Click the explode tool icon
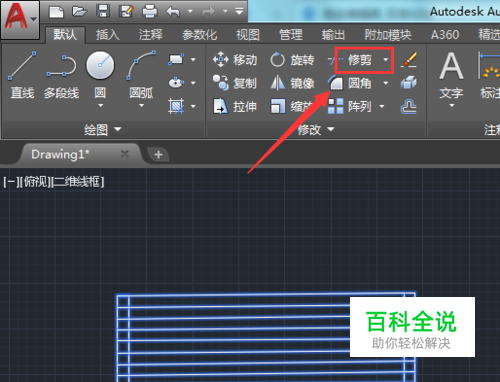This screenshot has width=500, height=382. pos(409,83)
